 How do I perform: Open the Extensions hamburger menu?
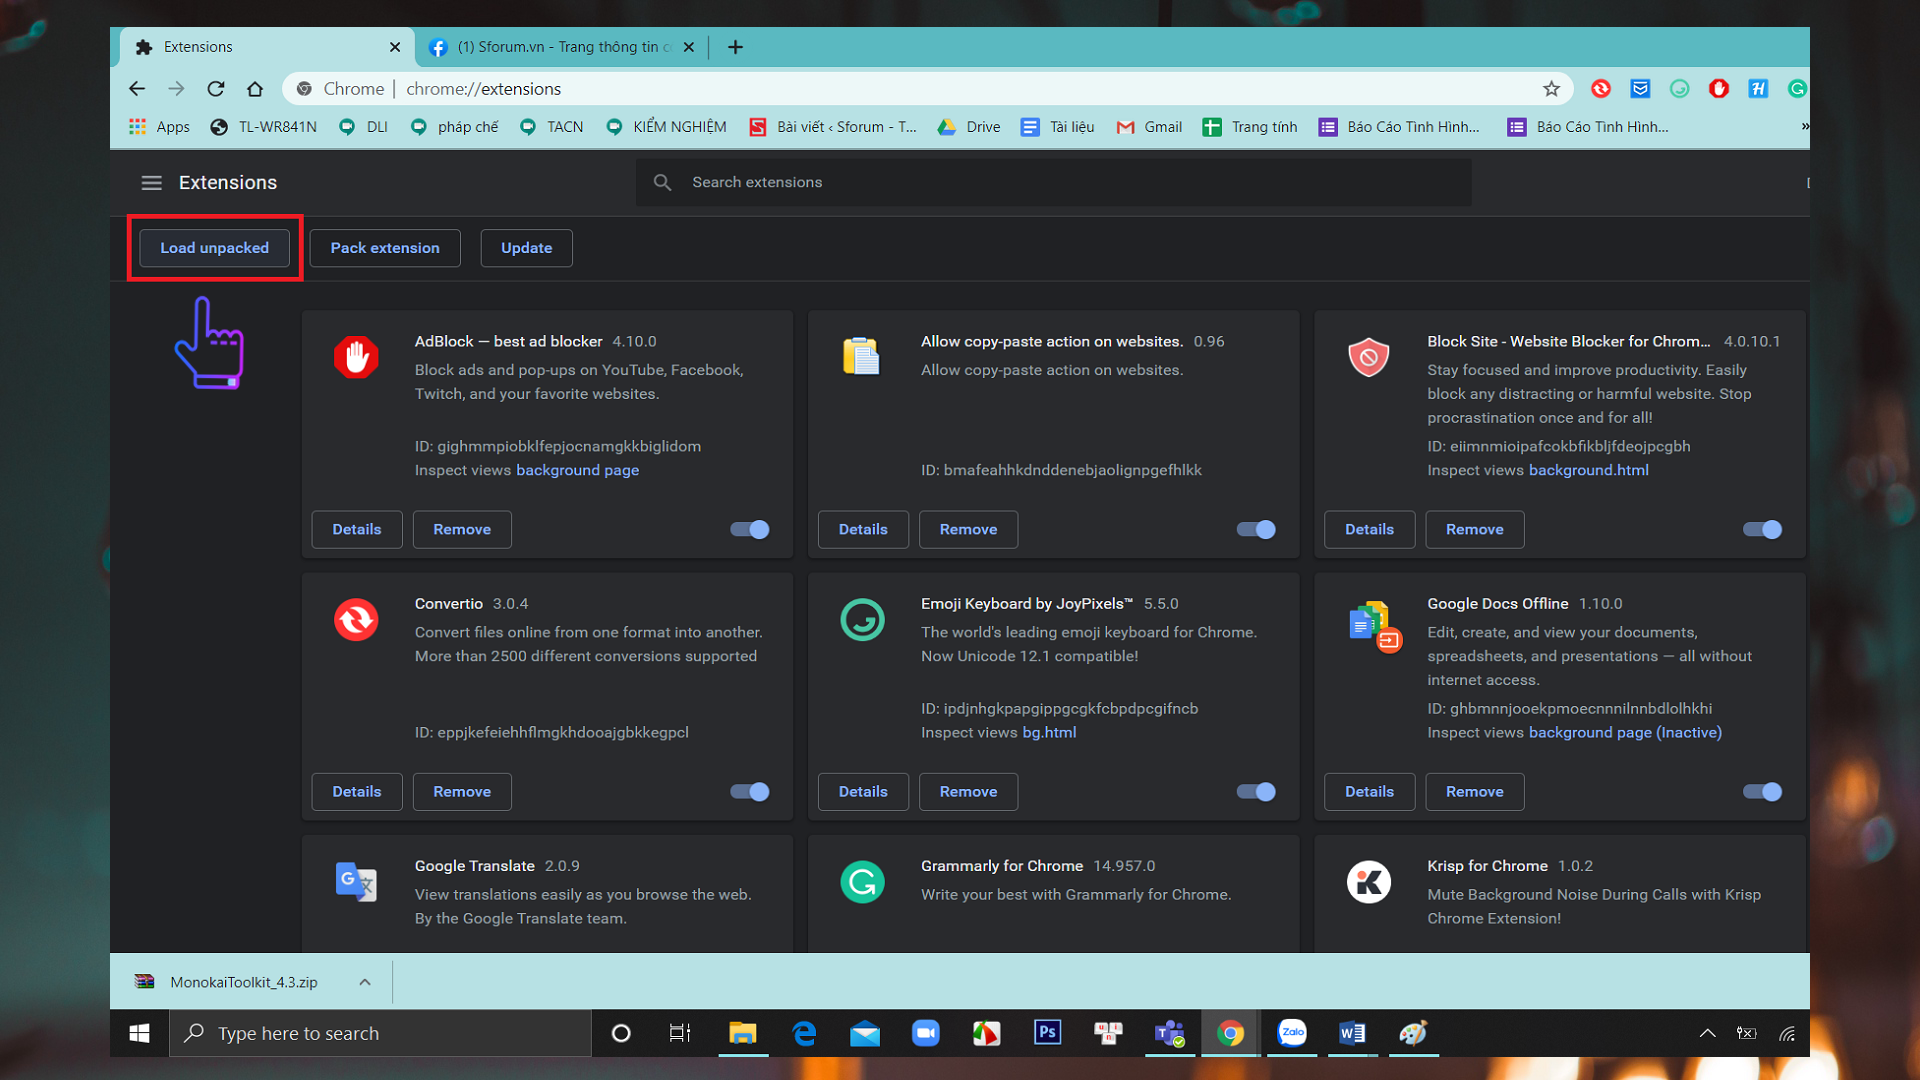click(151, 183)
